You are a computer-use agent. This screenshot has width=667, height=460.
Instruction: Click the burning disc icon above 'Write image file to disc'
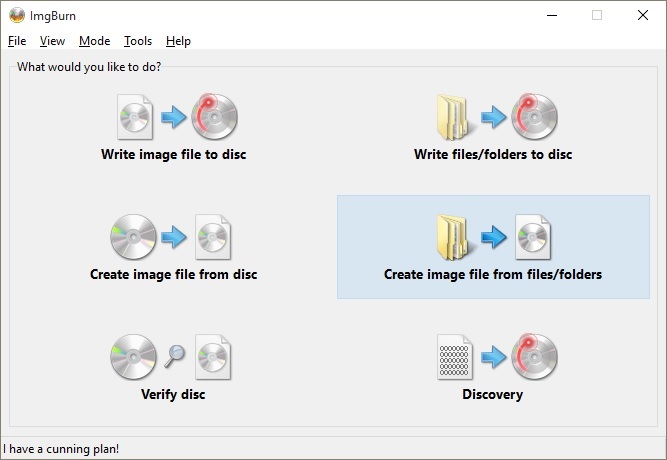pos(214,117)
